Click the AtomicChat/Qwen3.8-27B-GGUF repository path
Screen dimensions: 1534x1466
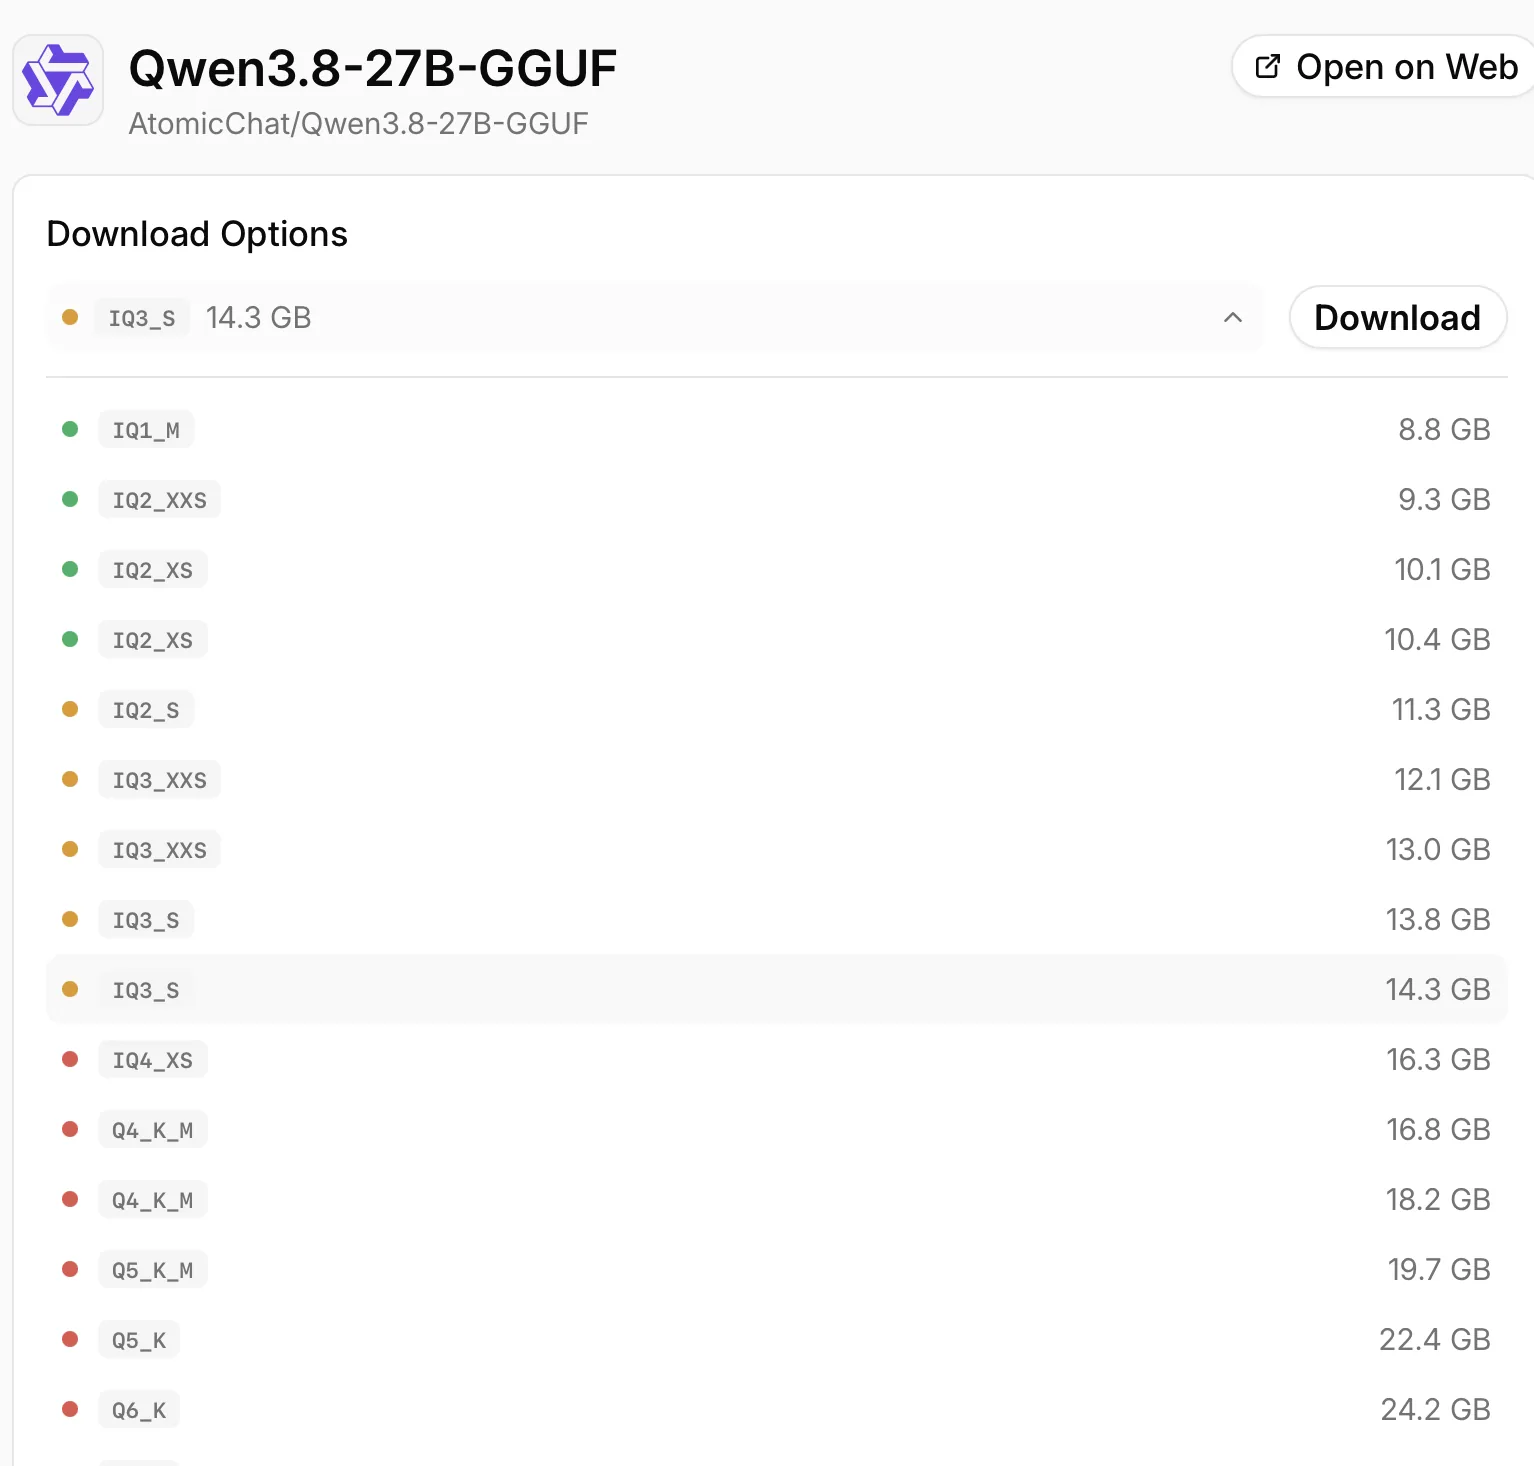pos(358,123)
